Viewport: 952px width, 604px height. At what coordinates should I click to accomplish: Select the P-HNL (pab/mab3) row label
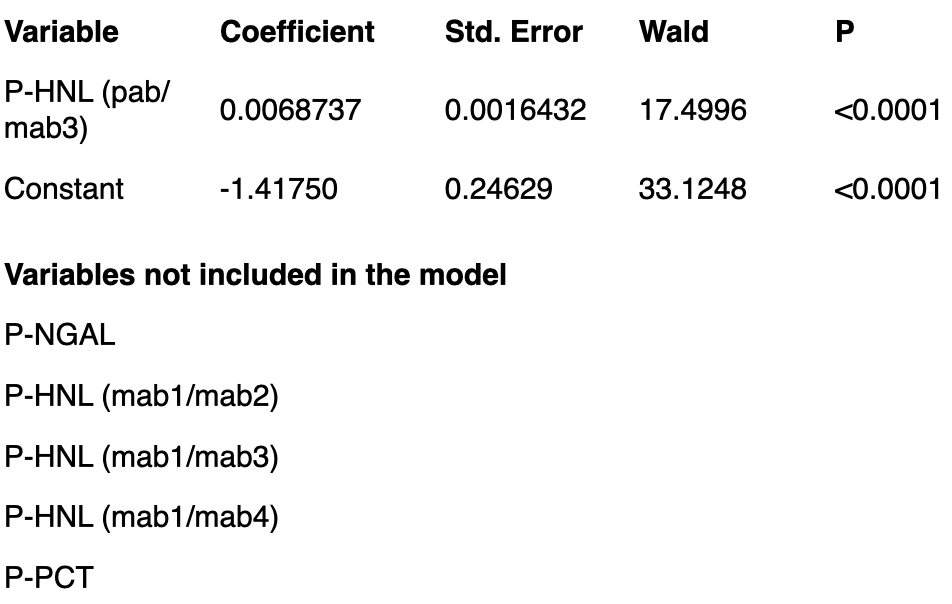click(x=87, y=110)
